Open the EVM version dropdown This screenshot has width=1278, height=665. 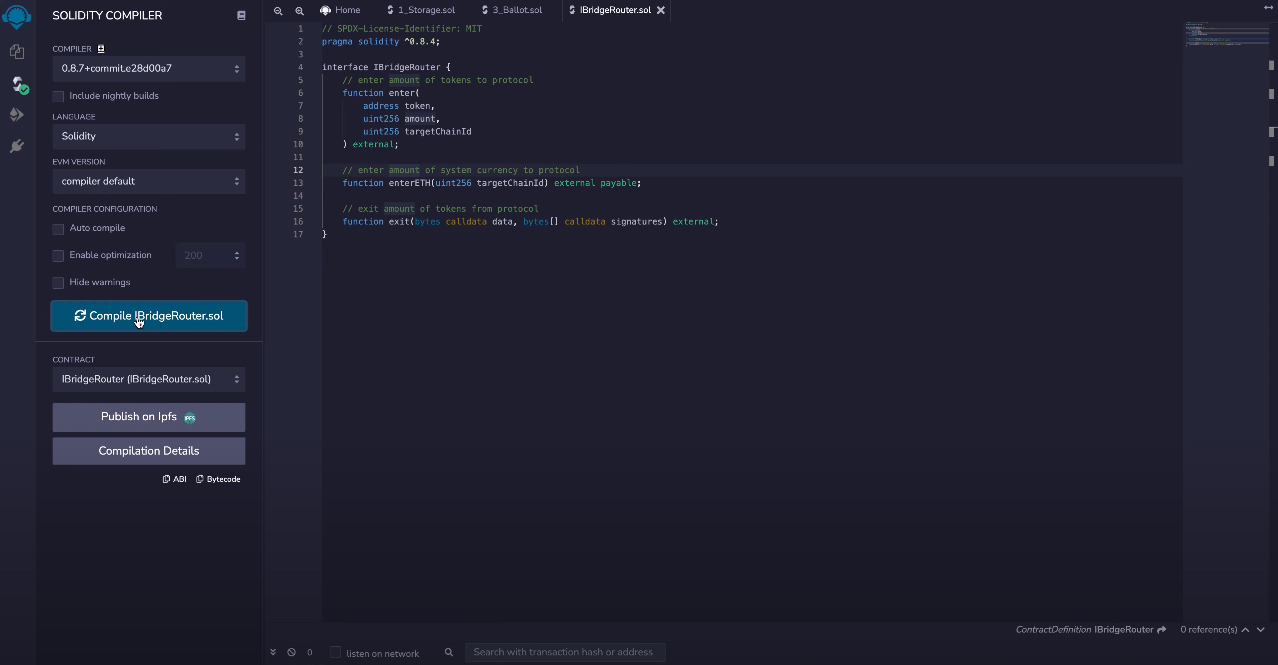(x=149, y=181)
